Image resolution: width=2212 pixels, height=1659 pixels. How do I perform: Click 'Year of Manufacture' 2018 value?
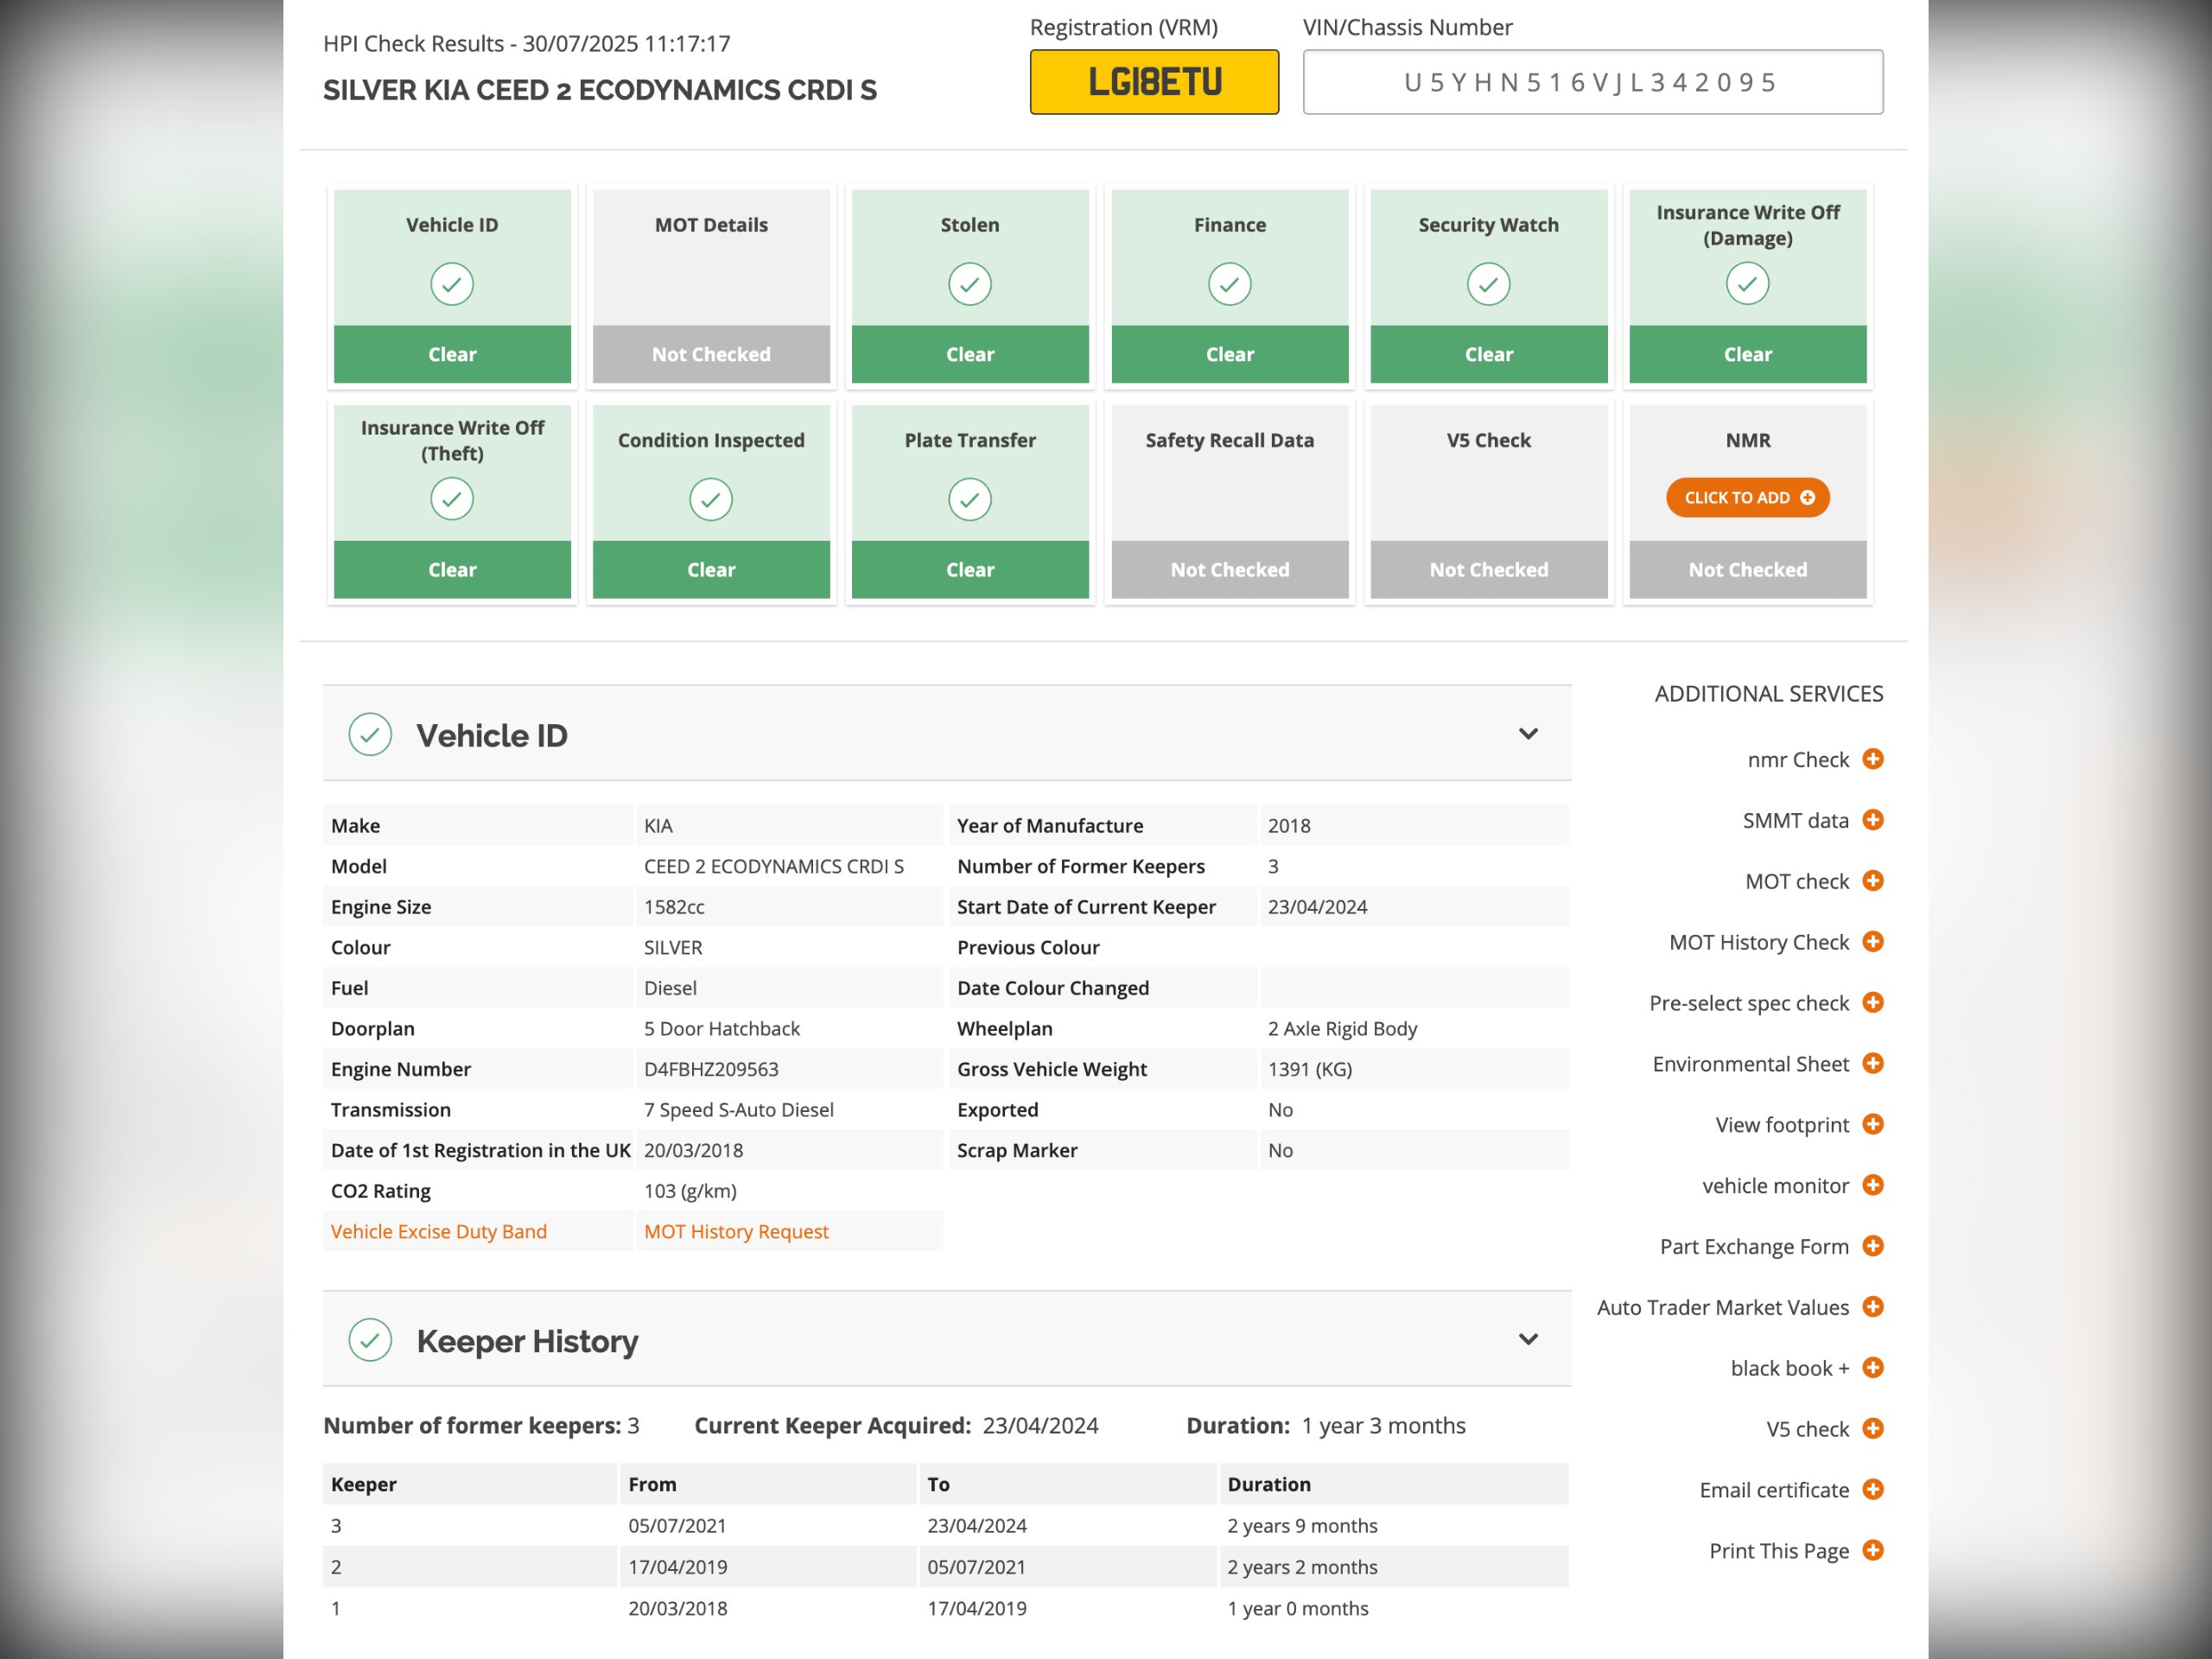1289,826
